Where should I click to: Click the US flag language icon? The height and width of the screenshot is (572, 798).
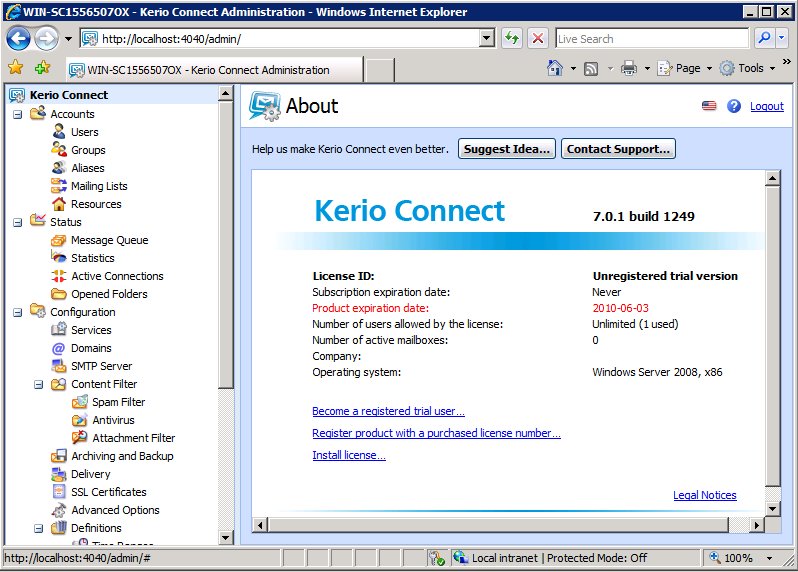(709, 106)
